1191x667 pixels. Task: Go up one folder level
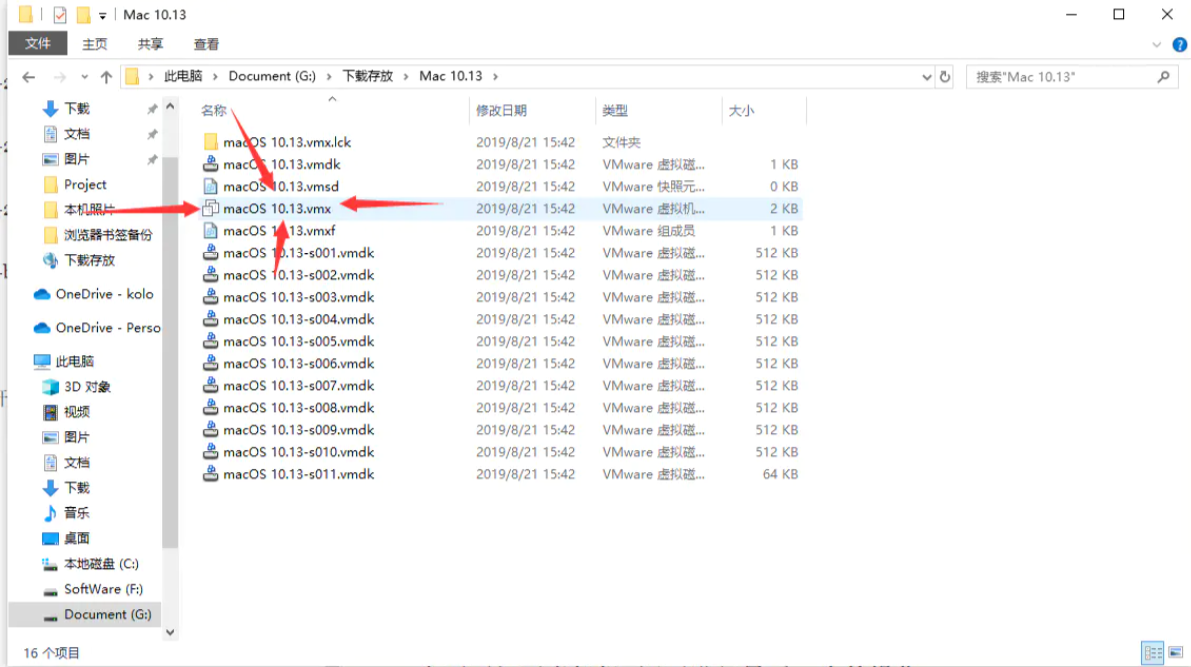[x=106, y=77]
